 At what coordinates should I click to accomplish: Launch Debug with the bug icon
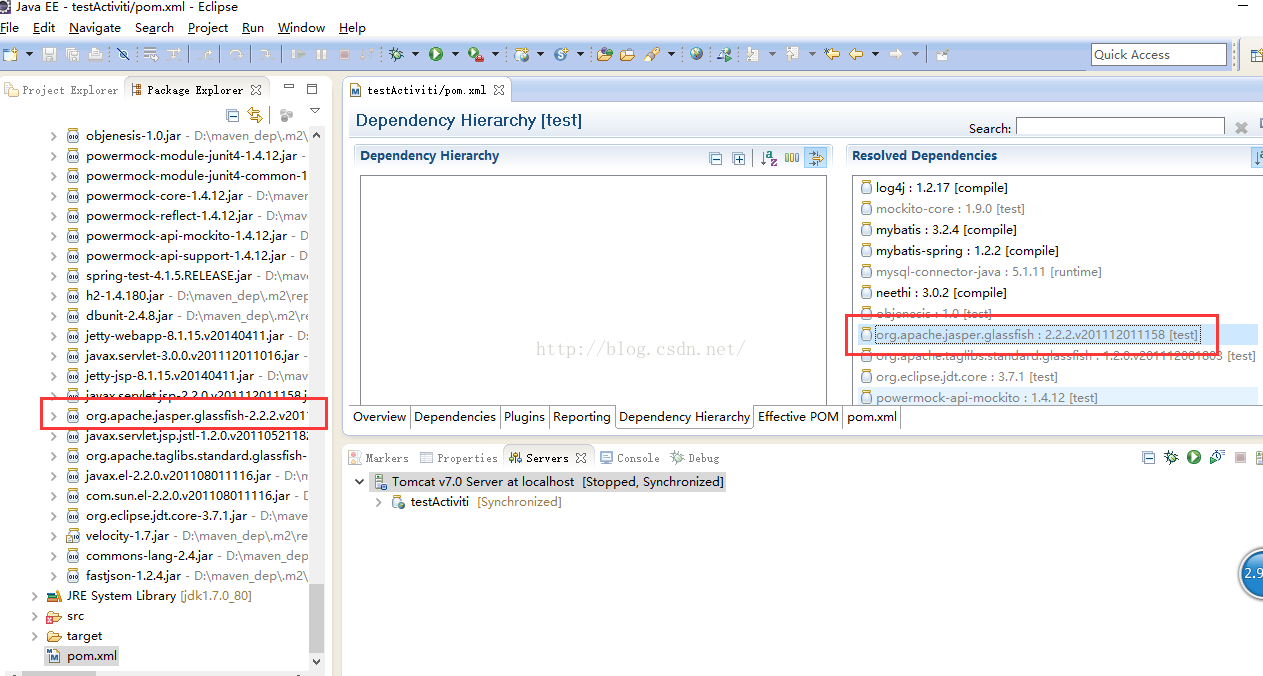(x=396, y=54)
